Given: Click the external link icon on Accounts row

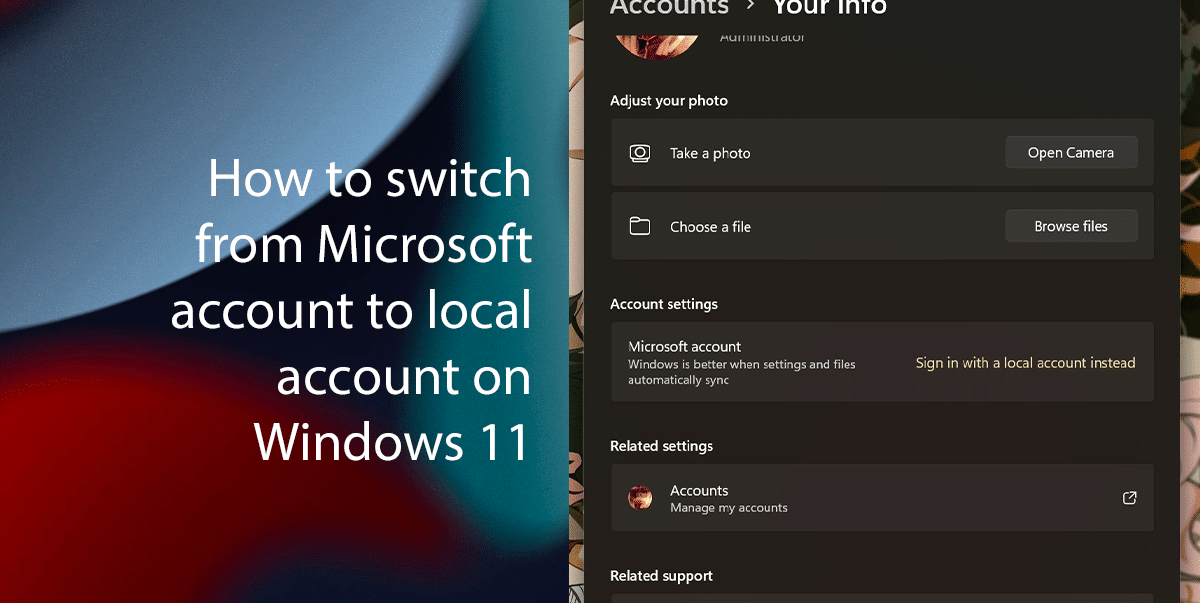Looking at the screenshot, I should (1129, 497).
